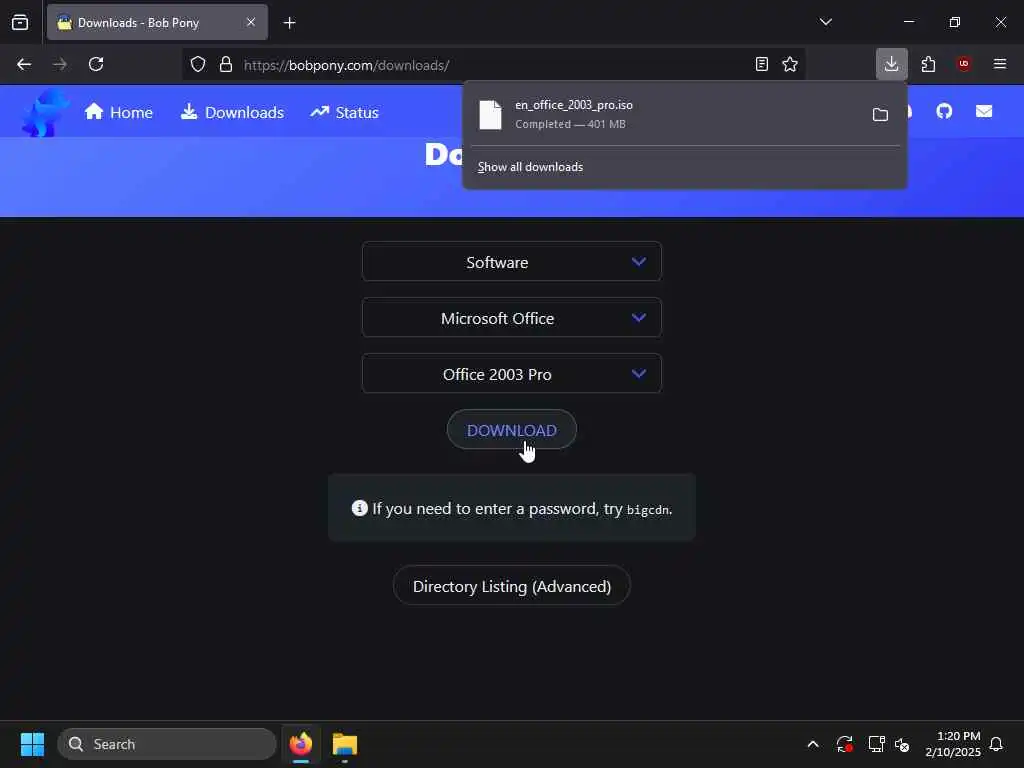Go to Home in site navigation
Image resolution: width=1024 pixels, height=768 pixels.
click(119, 112)
